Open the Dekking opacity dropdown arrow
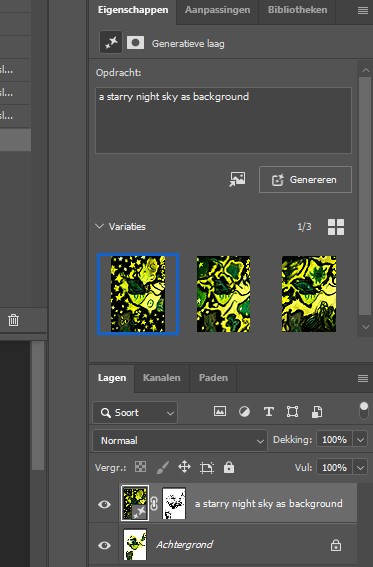The image size is (373, 567). click(360, 440)
